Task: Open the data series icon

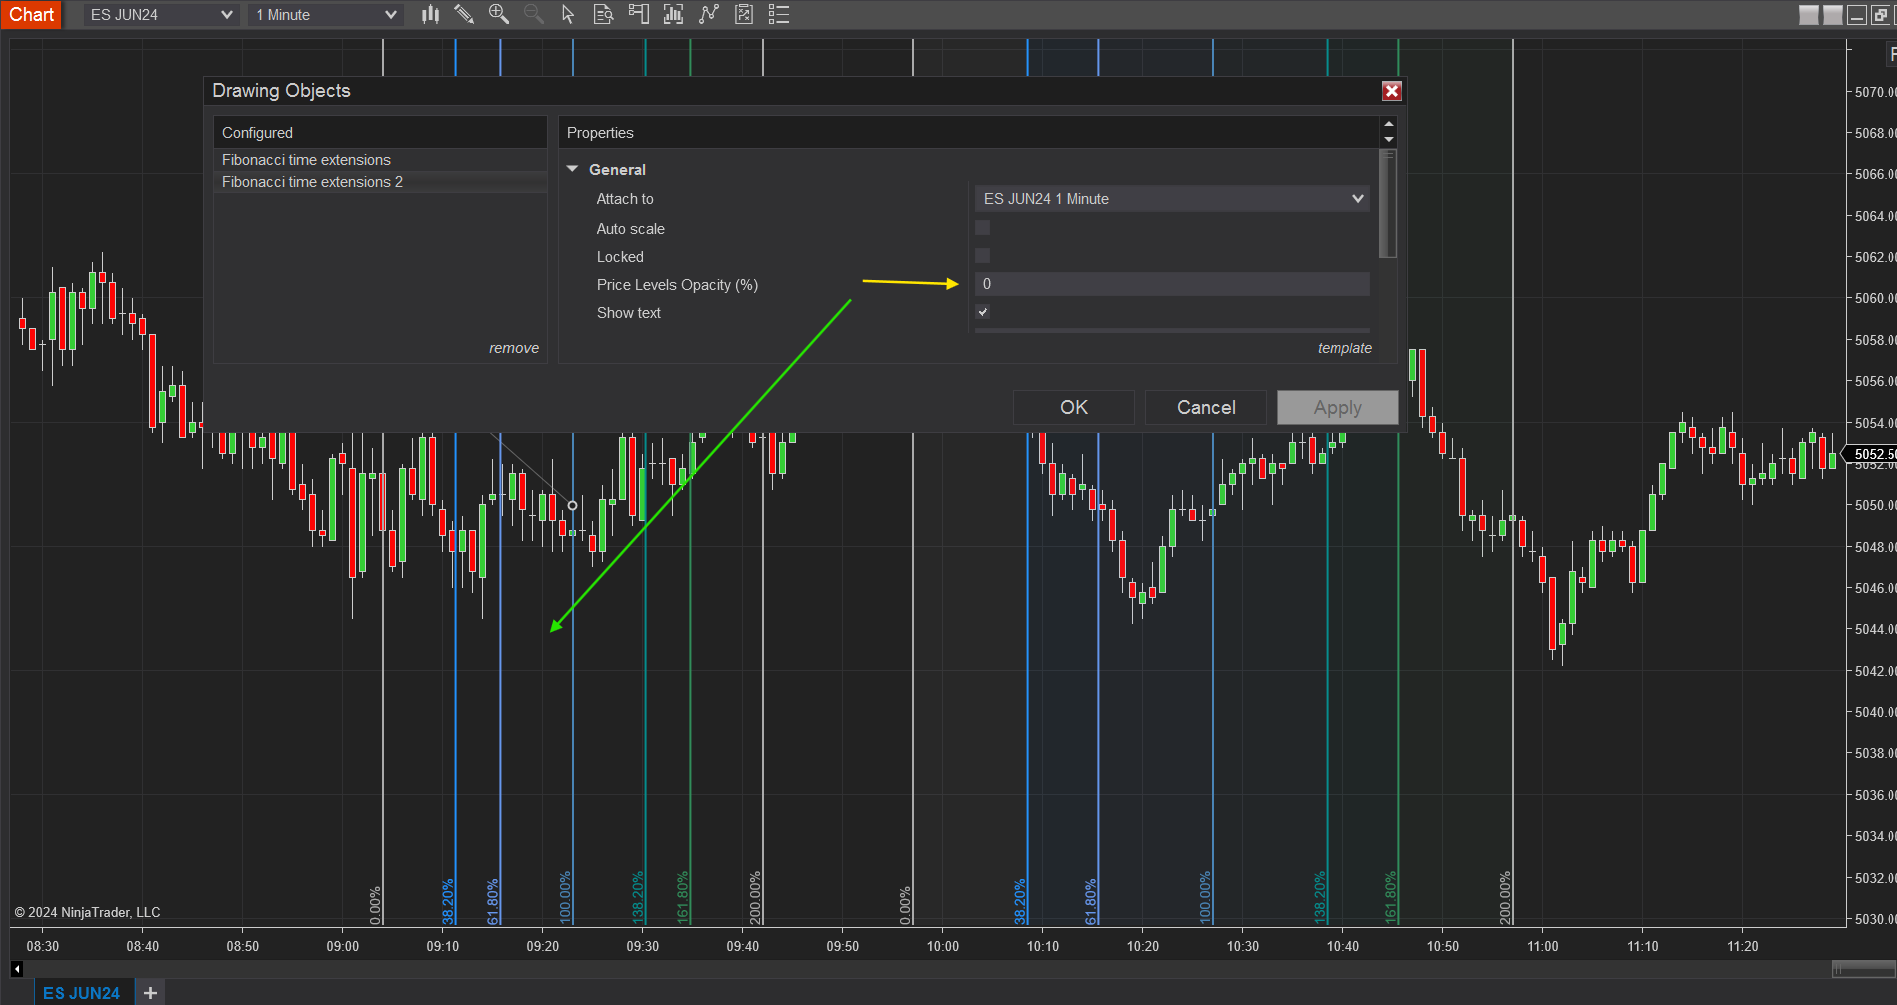Action: point(673,14)
